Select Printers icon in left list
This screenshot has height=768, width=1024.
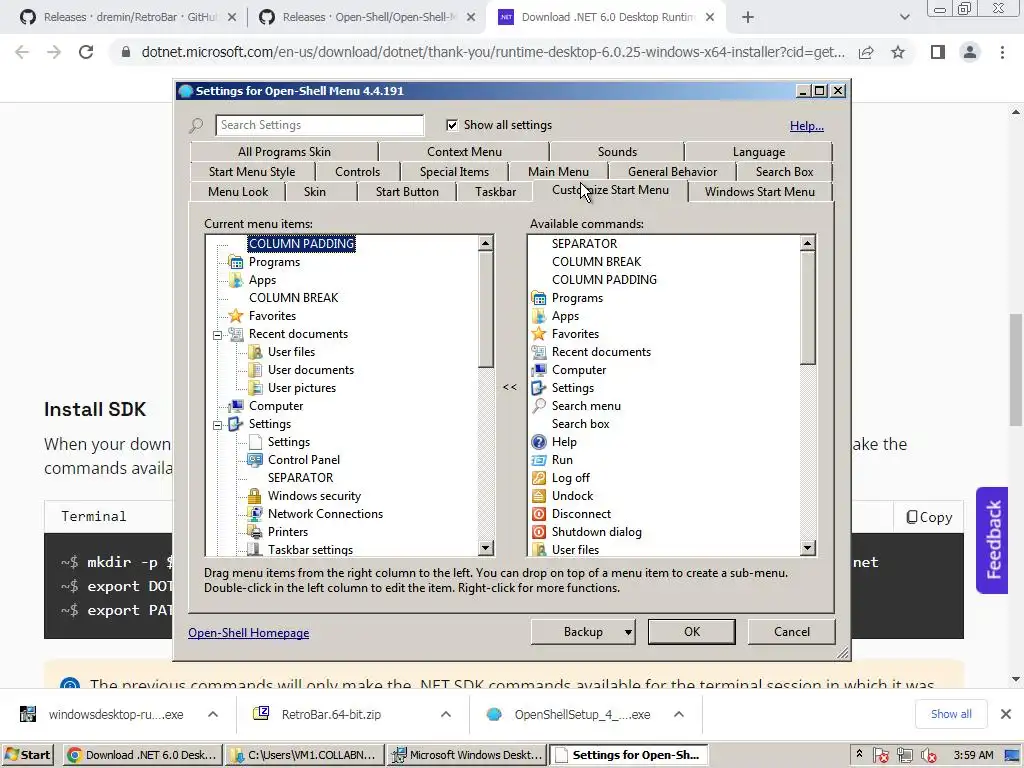255,532
